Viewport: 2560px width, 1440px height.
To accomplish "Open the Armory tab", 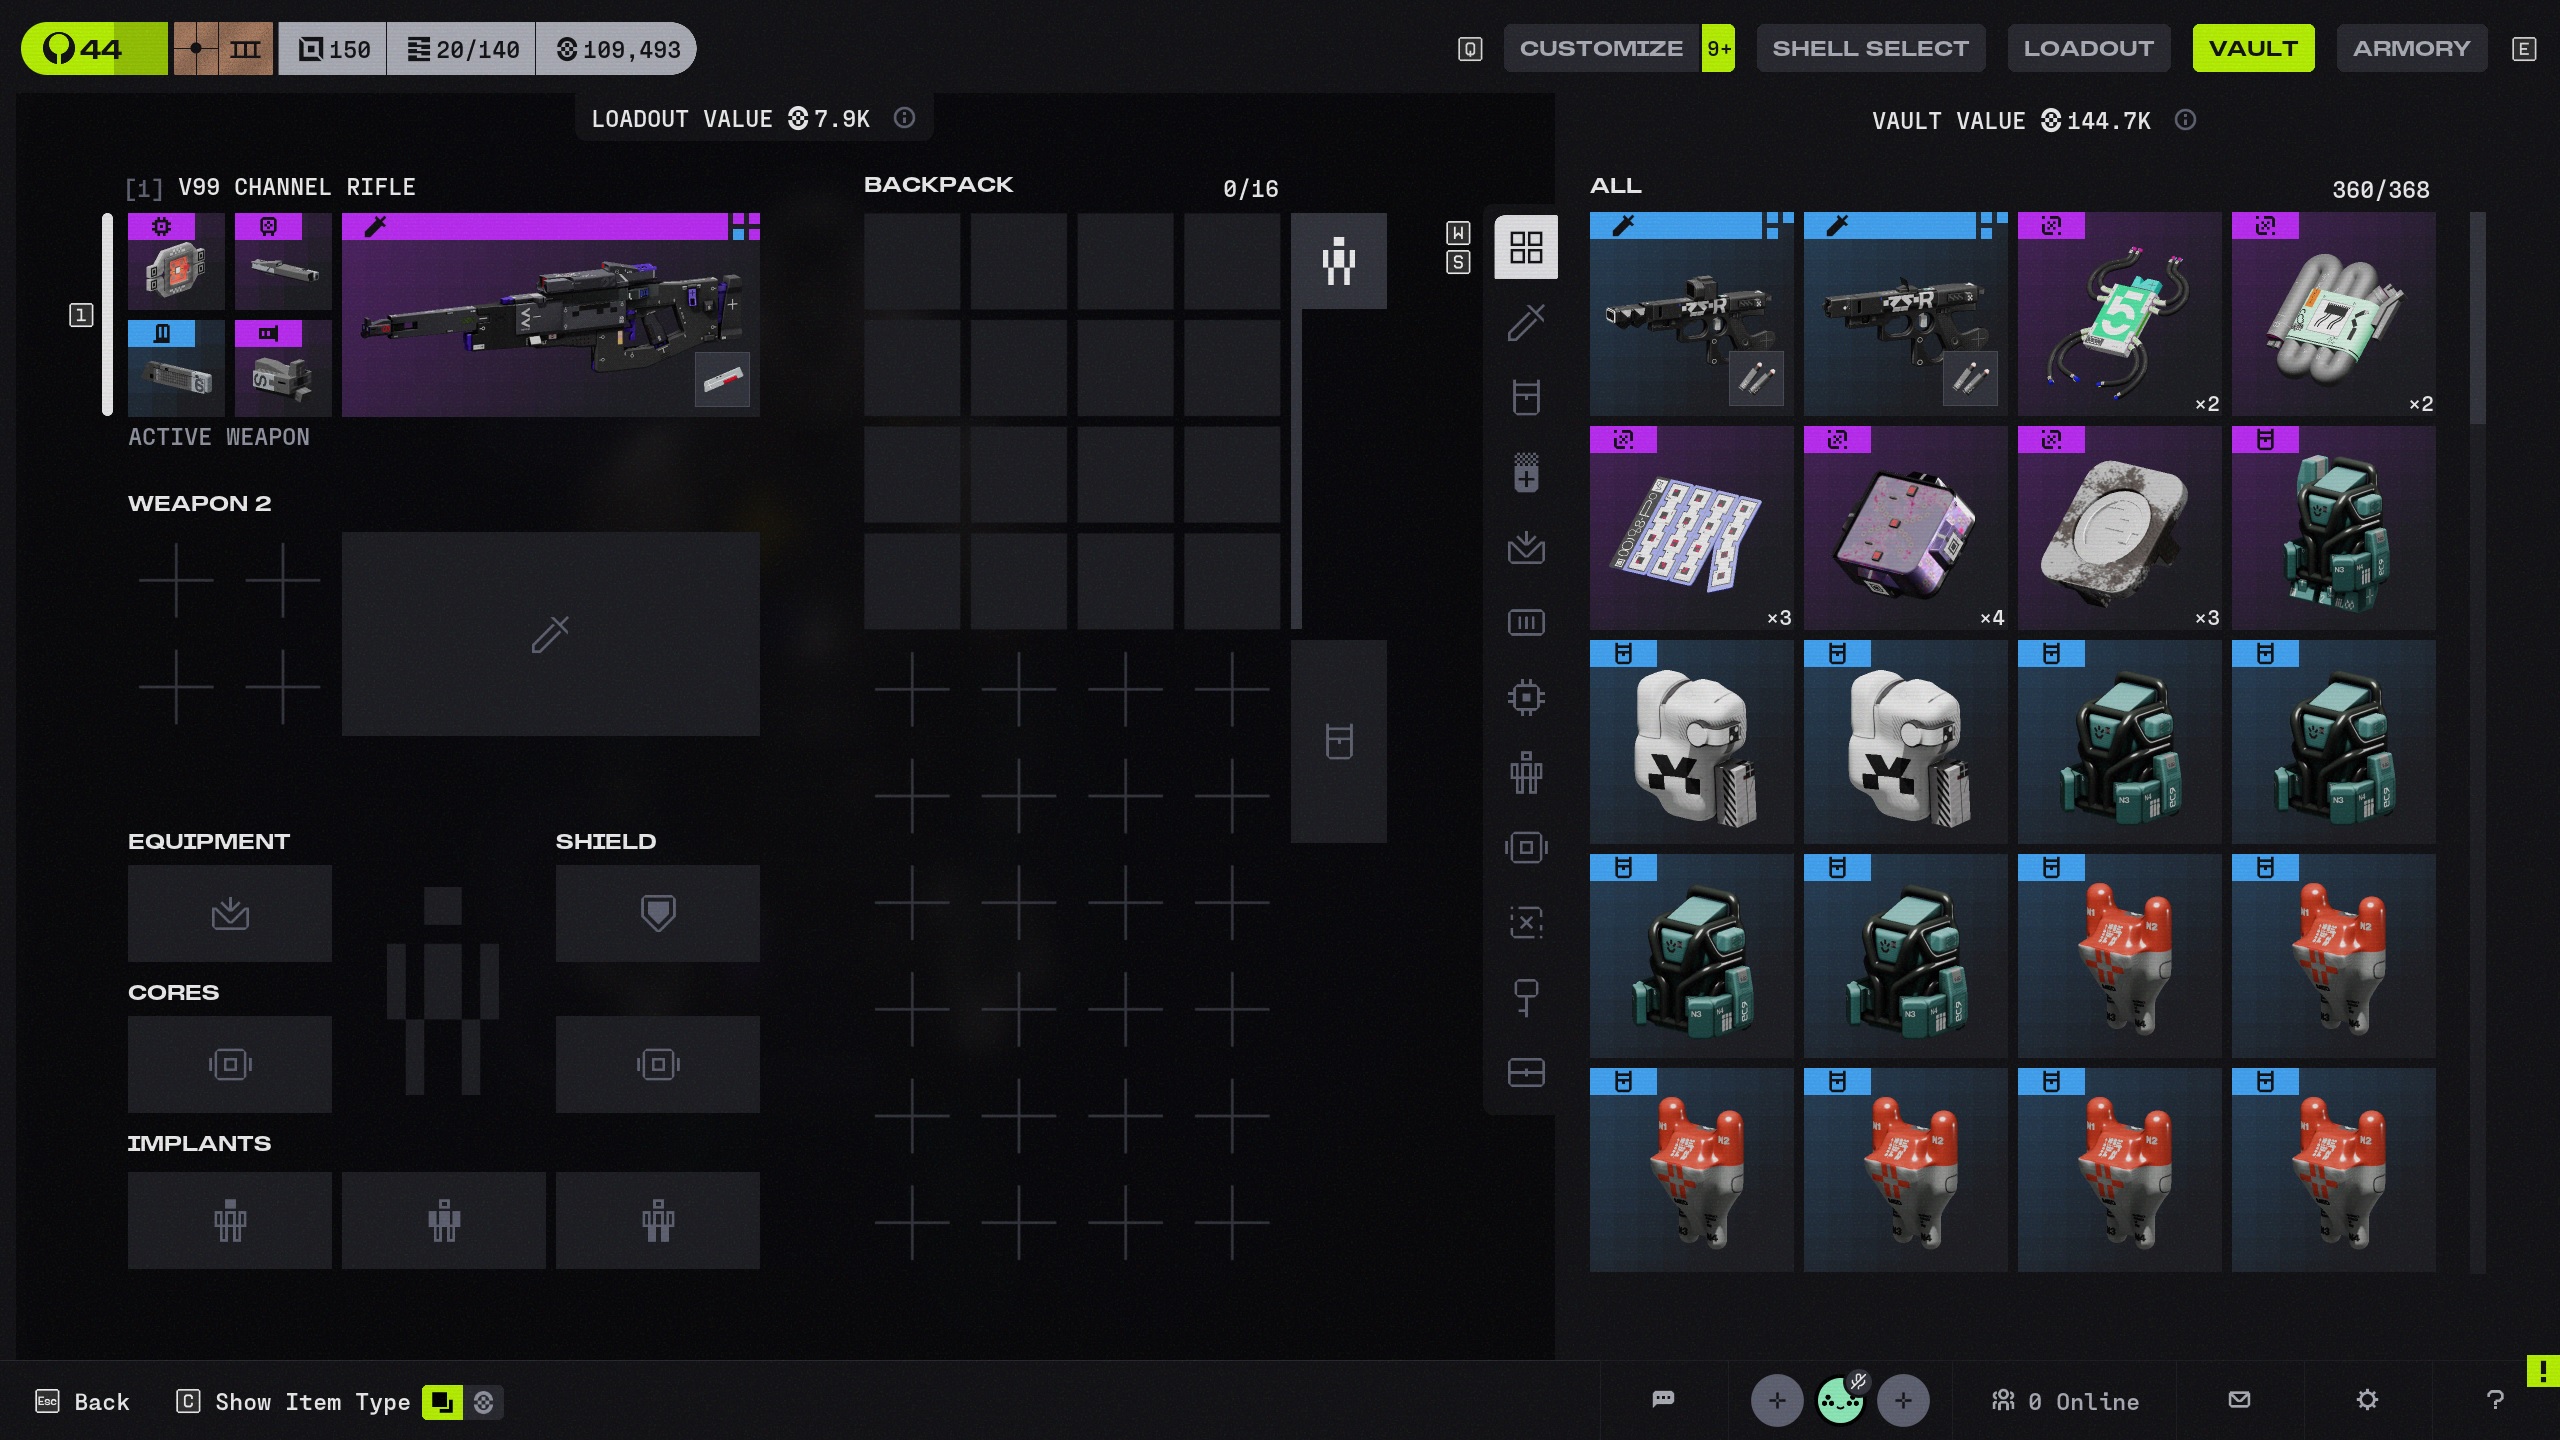I will coord(2411,48).
